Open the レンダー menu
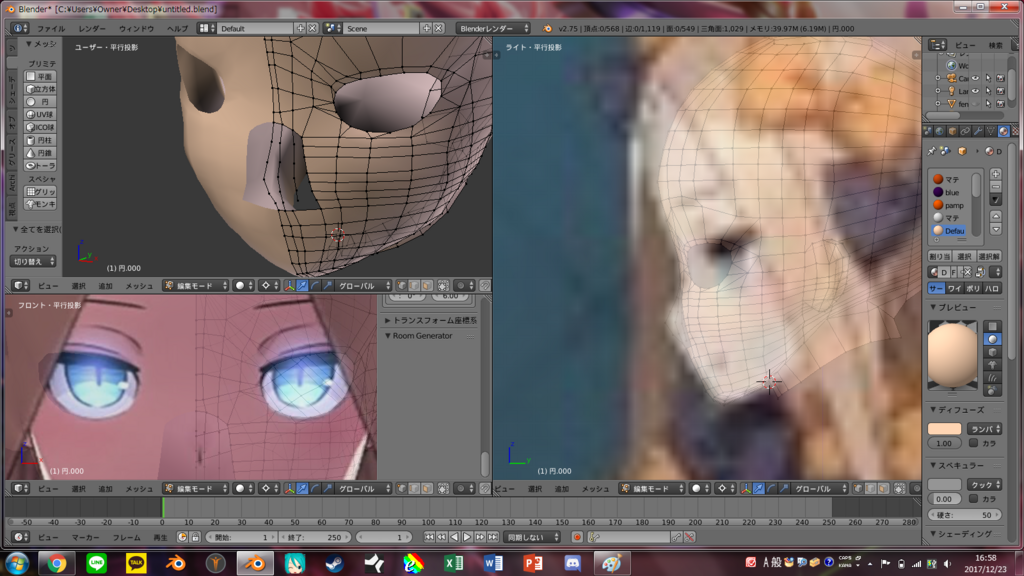The image size is (1024, 576). [x=92, y=29]
